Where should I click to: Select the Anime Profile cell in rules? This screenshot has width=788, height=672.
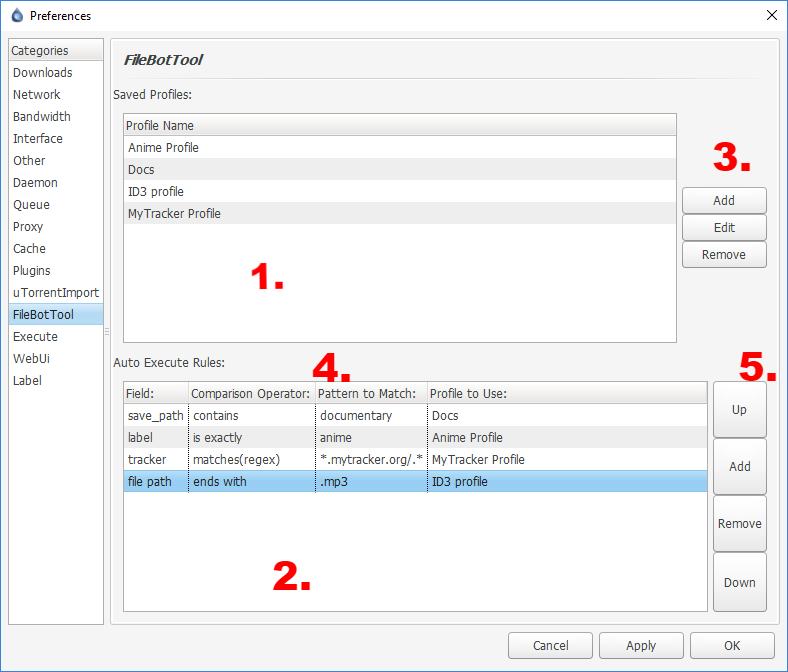[567, 438]
